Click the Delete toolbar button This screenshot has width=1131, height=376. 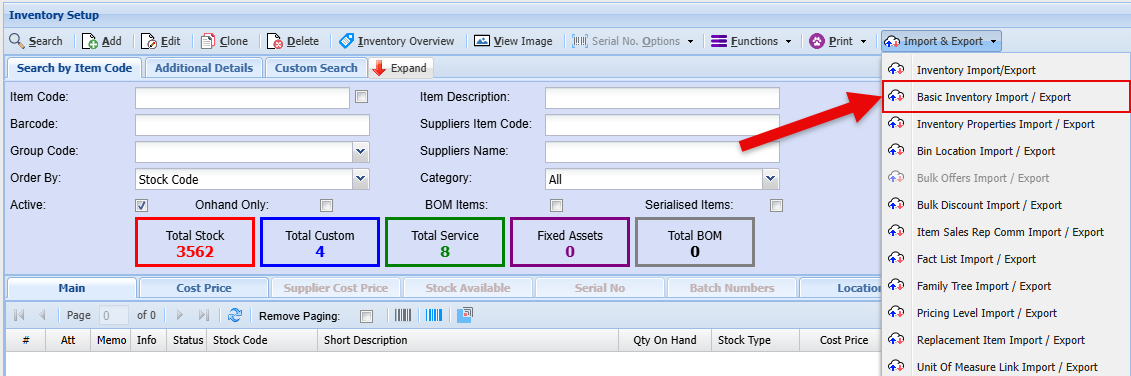coord(293,41)
